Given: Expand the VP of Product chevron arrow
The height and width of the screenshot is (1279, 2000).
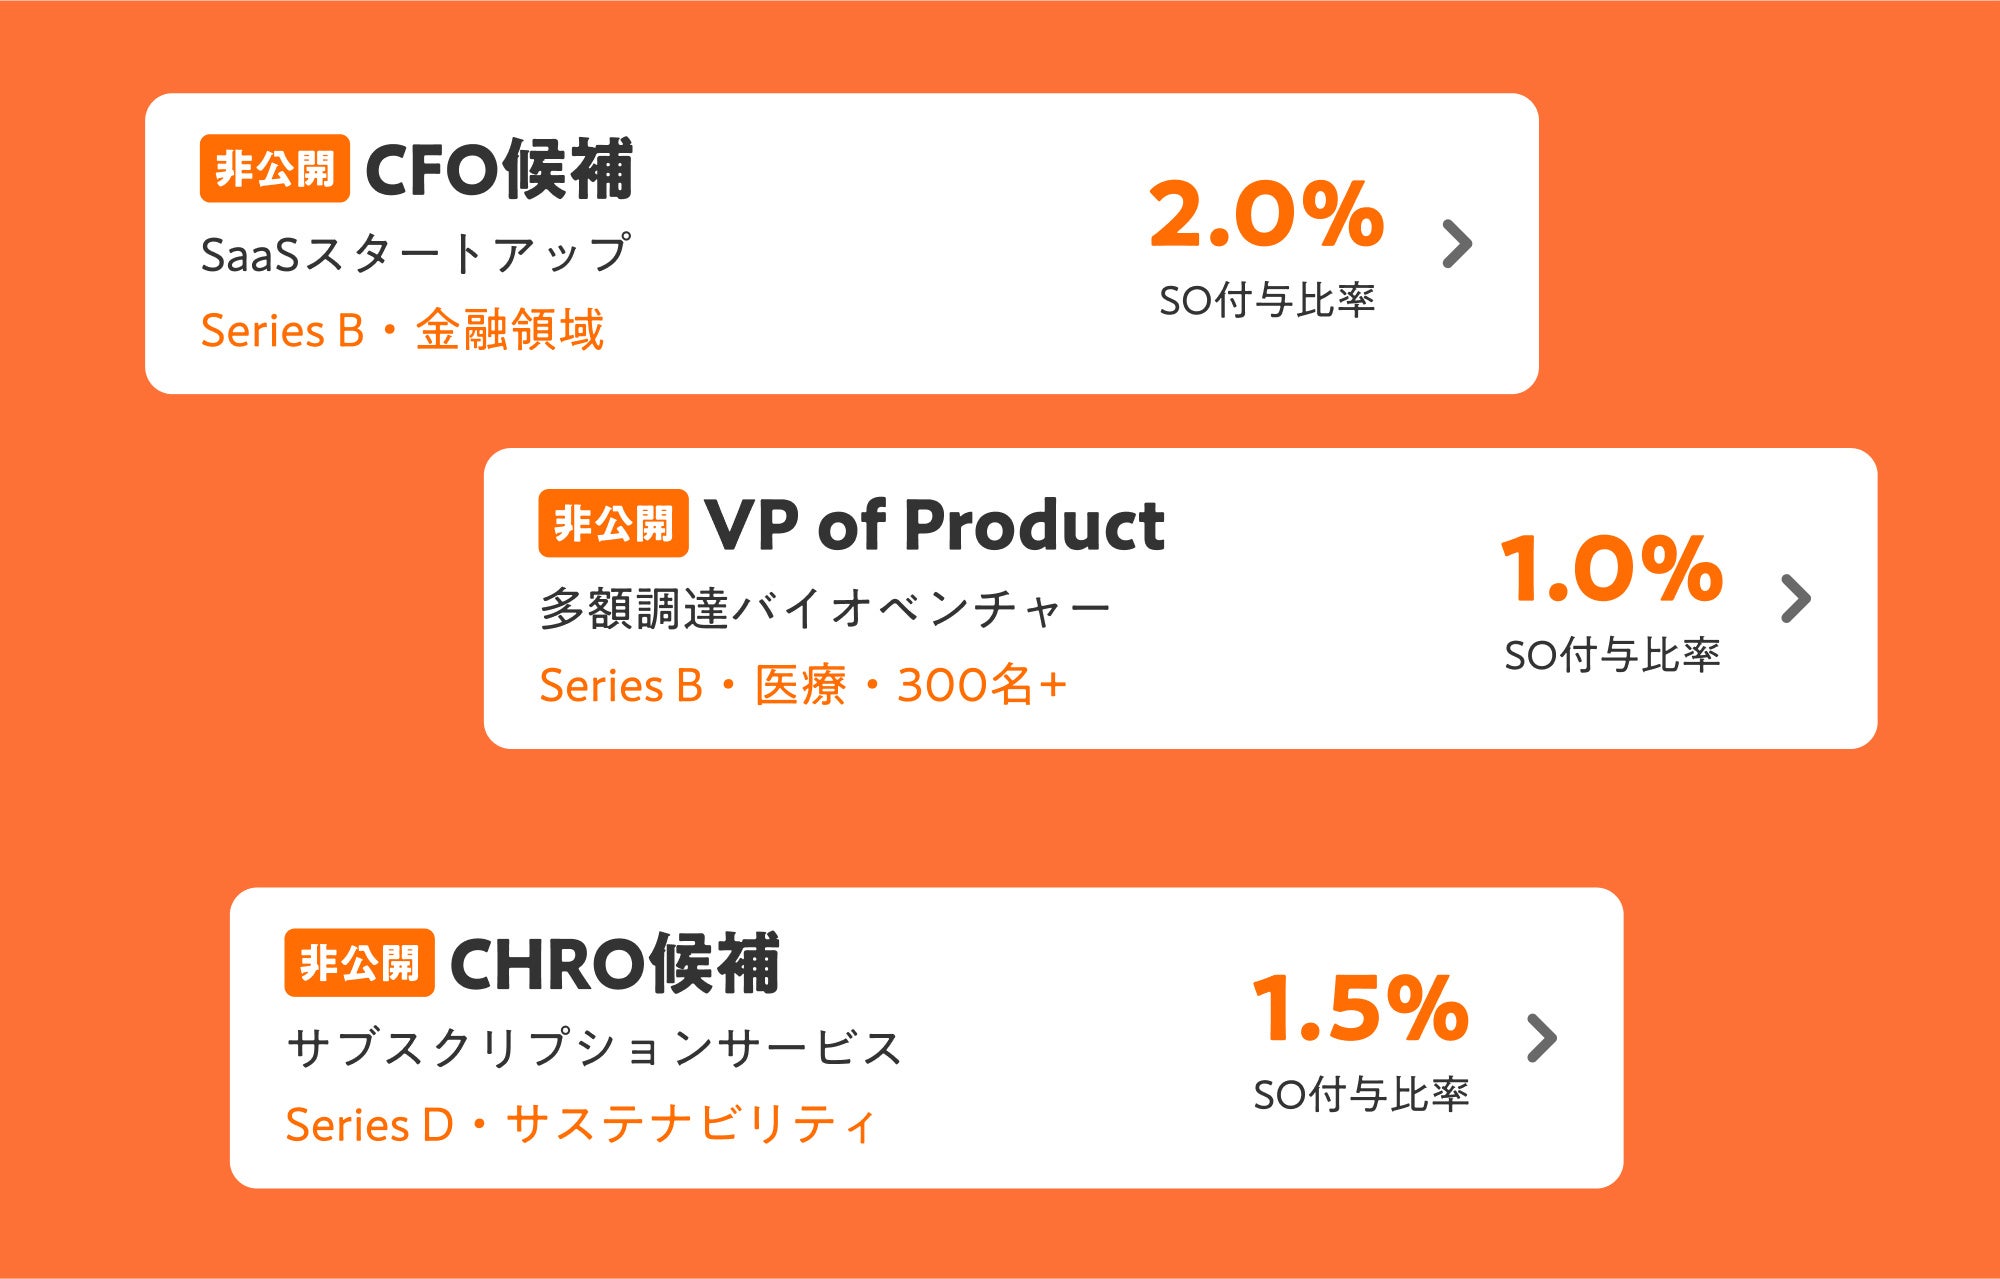Looking at the screenshot, I should (1797, 599).
